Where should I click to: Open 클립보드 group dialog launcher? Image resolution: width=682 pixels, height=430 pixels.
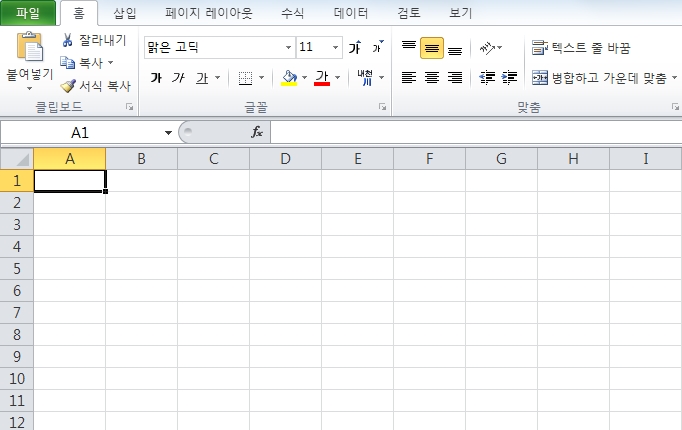click(130, 107)
